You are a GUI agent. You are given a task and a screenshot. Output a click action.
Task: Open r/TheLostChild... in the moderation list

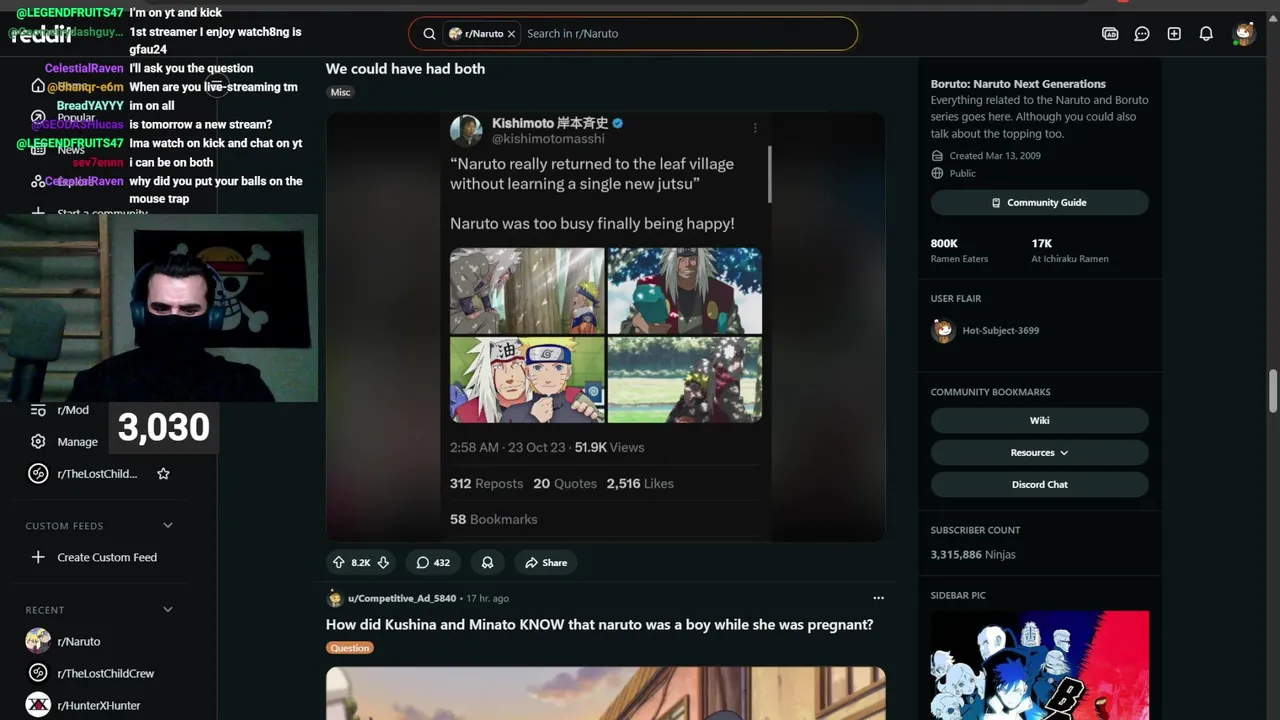pyautogui.click(x=97, y=473)
